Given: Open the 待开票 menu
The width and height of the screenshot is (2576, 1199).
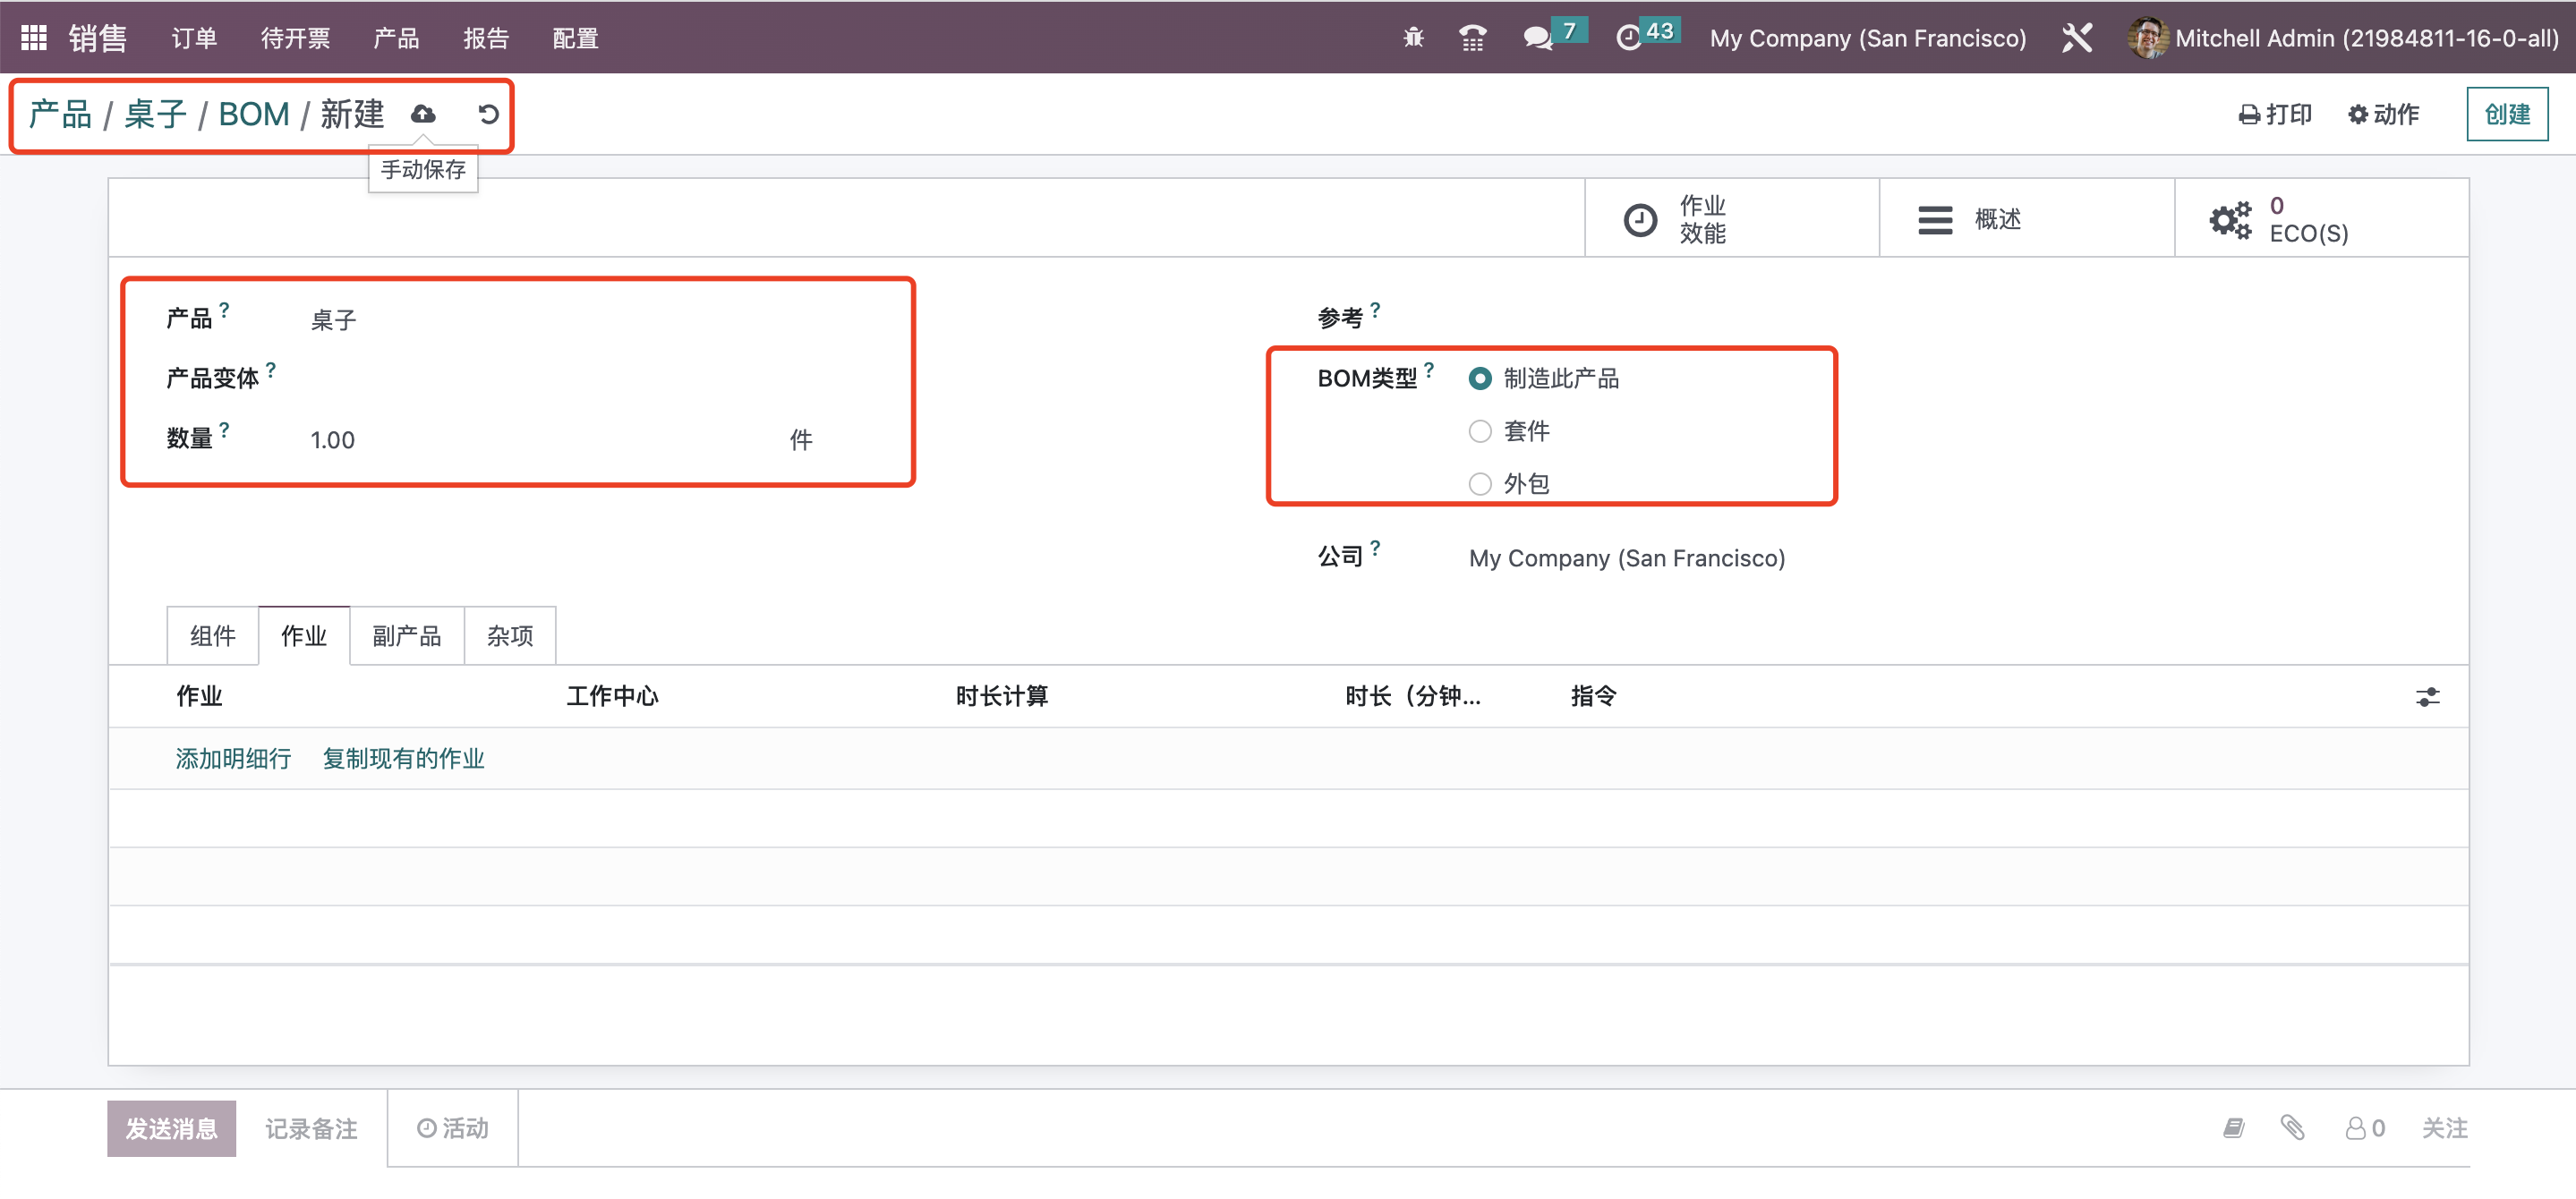Looking at the screenshot, I should pyautogui.click(x=295, y=38).
